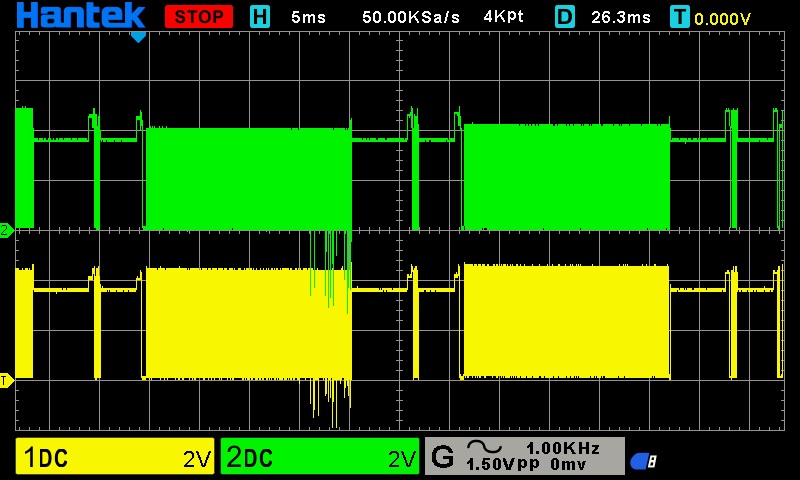
Task: Click the 1.50Vpp generator amplitude value
Action: pos(503,464)
